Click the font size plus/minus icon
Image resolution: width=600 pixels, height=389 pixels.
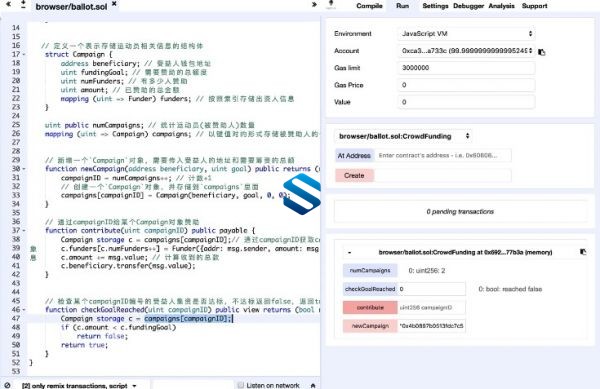[23, 5]
